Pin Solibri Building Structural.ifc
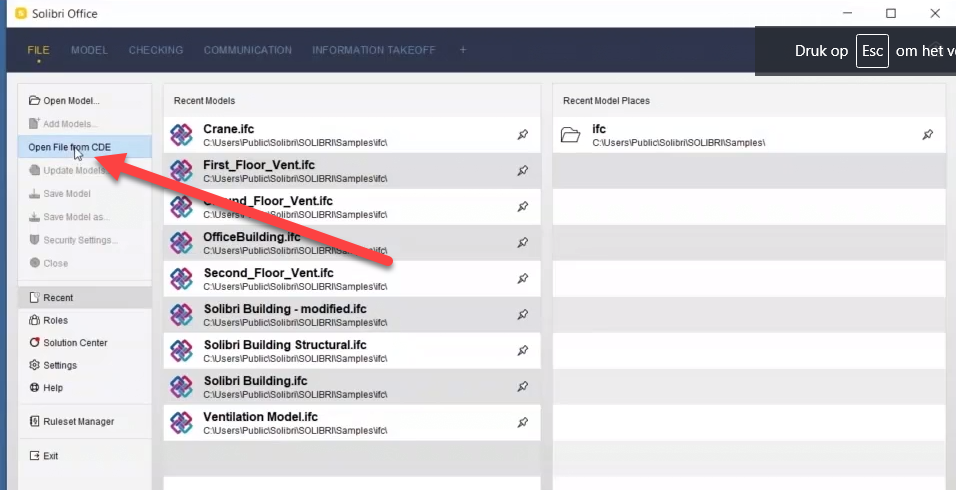 click(523, 351)
